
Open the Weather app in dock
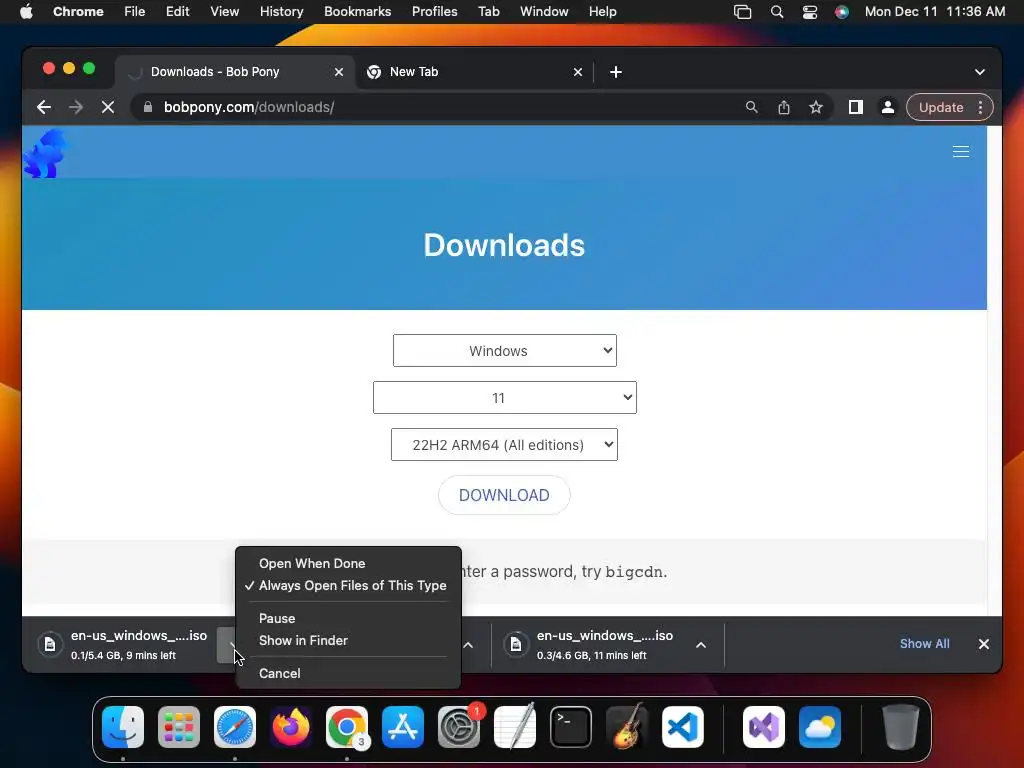tap(820, 727)
